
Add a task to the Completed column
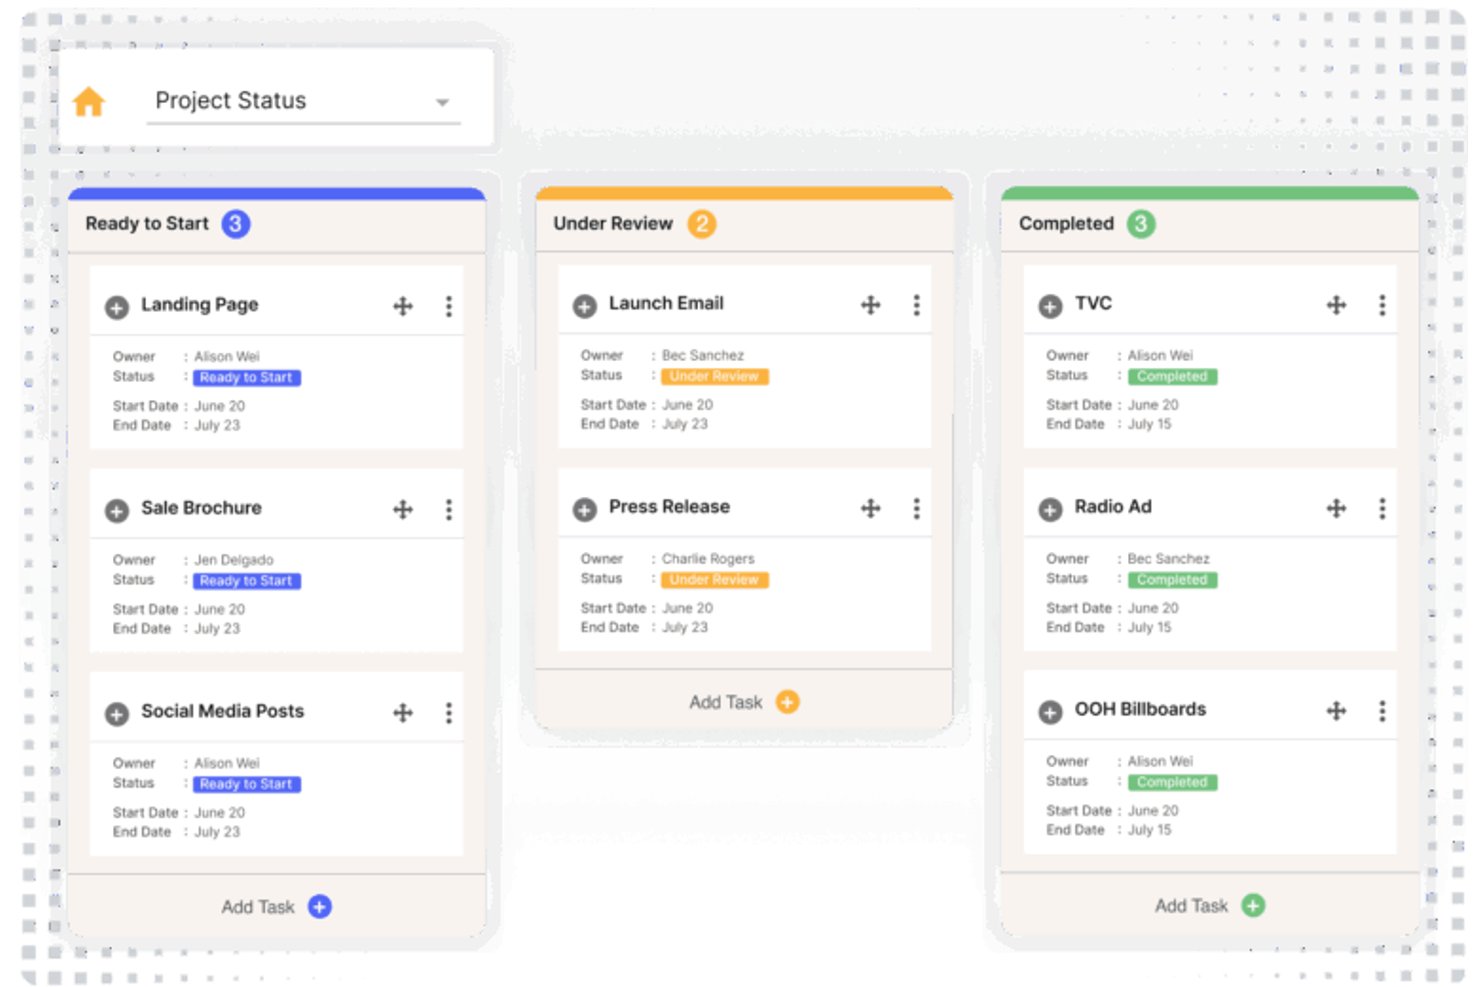pyautogui.click(x=1210, y=906)
